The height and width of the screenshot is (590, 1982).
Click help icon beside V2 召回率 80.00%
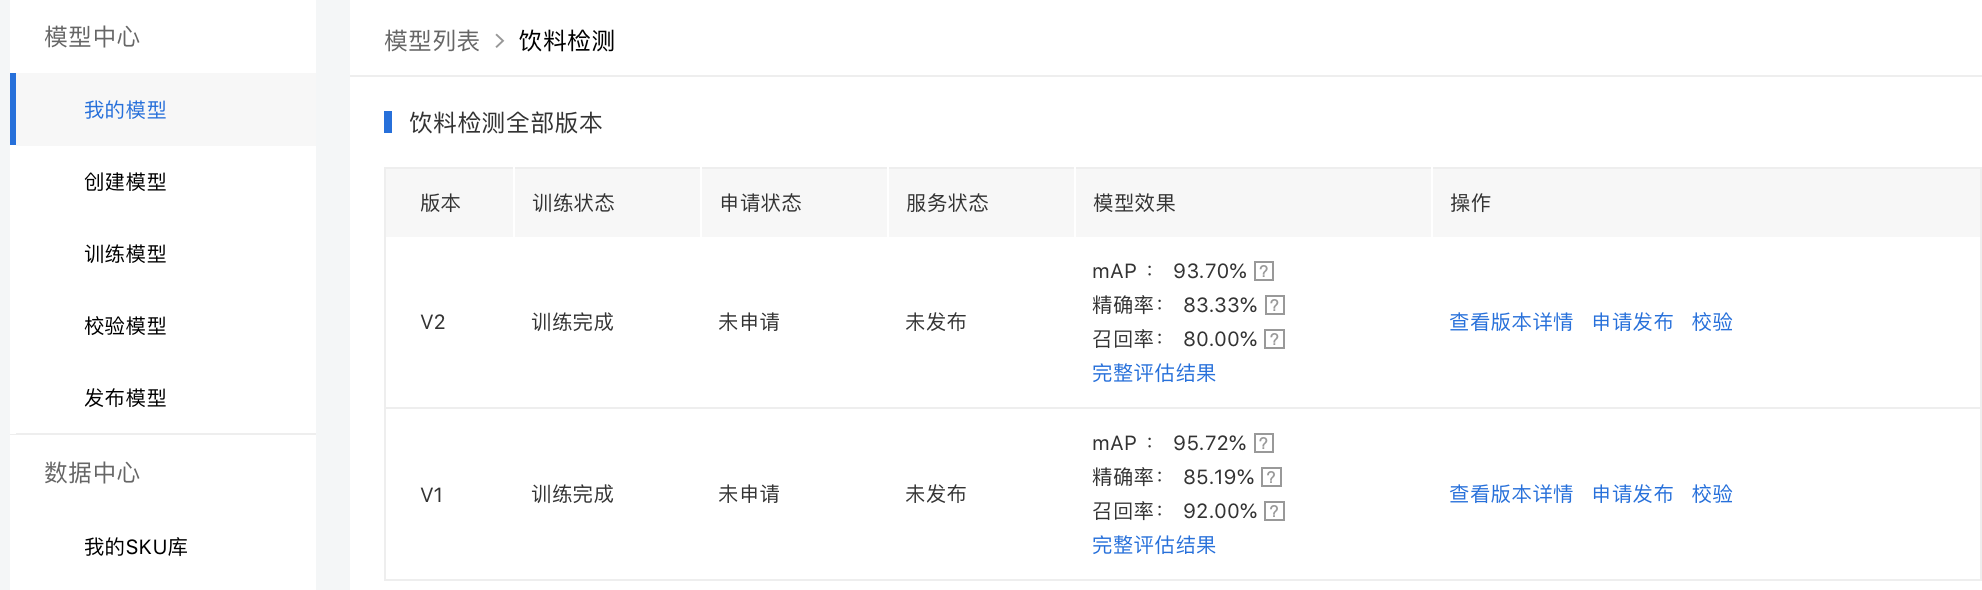click(1275, 339)
